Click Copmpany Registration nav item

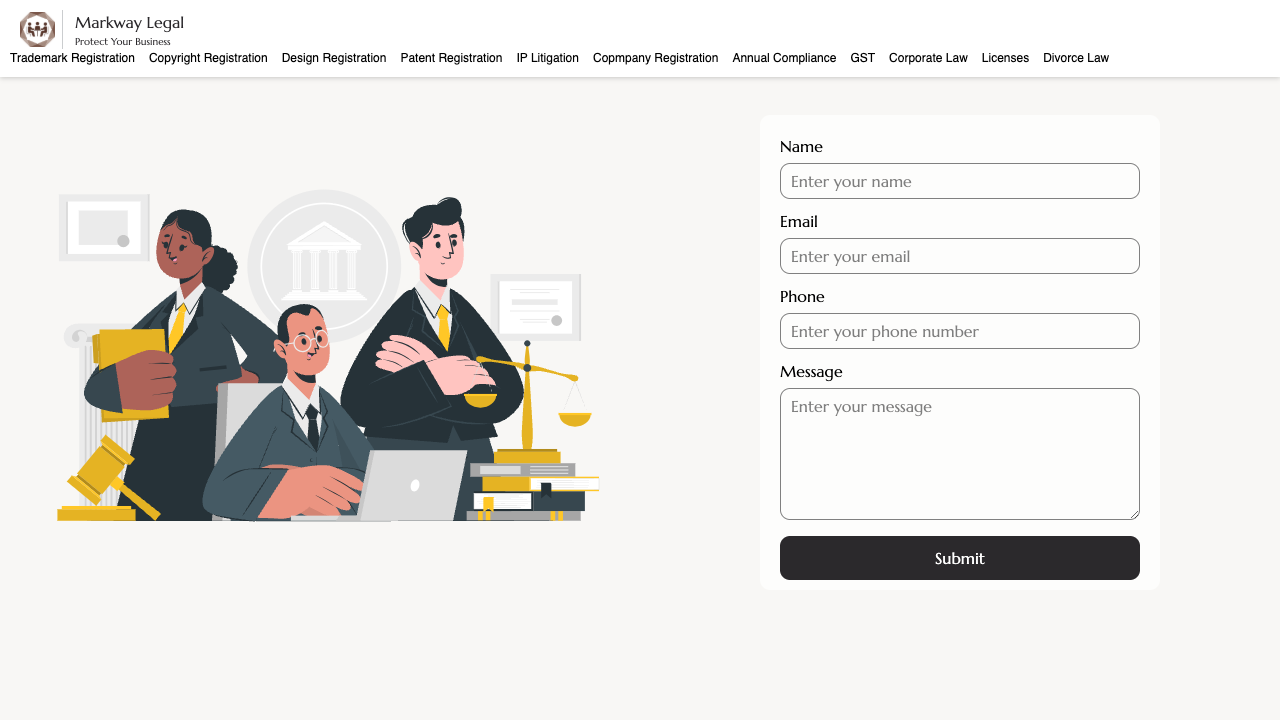[655, 58]
